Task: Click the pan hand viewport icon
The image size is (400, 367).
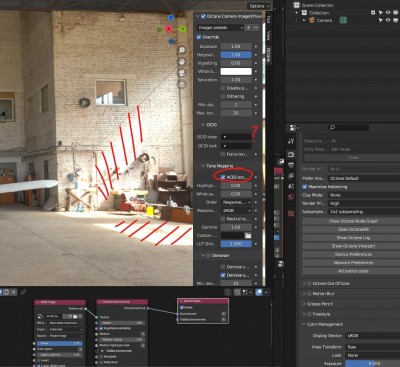Action: (x=182, y=61)
